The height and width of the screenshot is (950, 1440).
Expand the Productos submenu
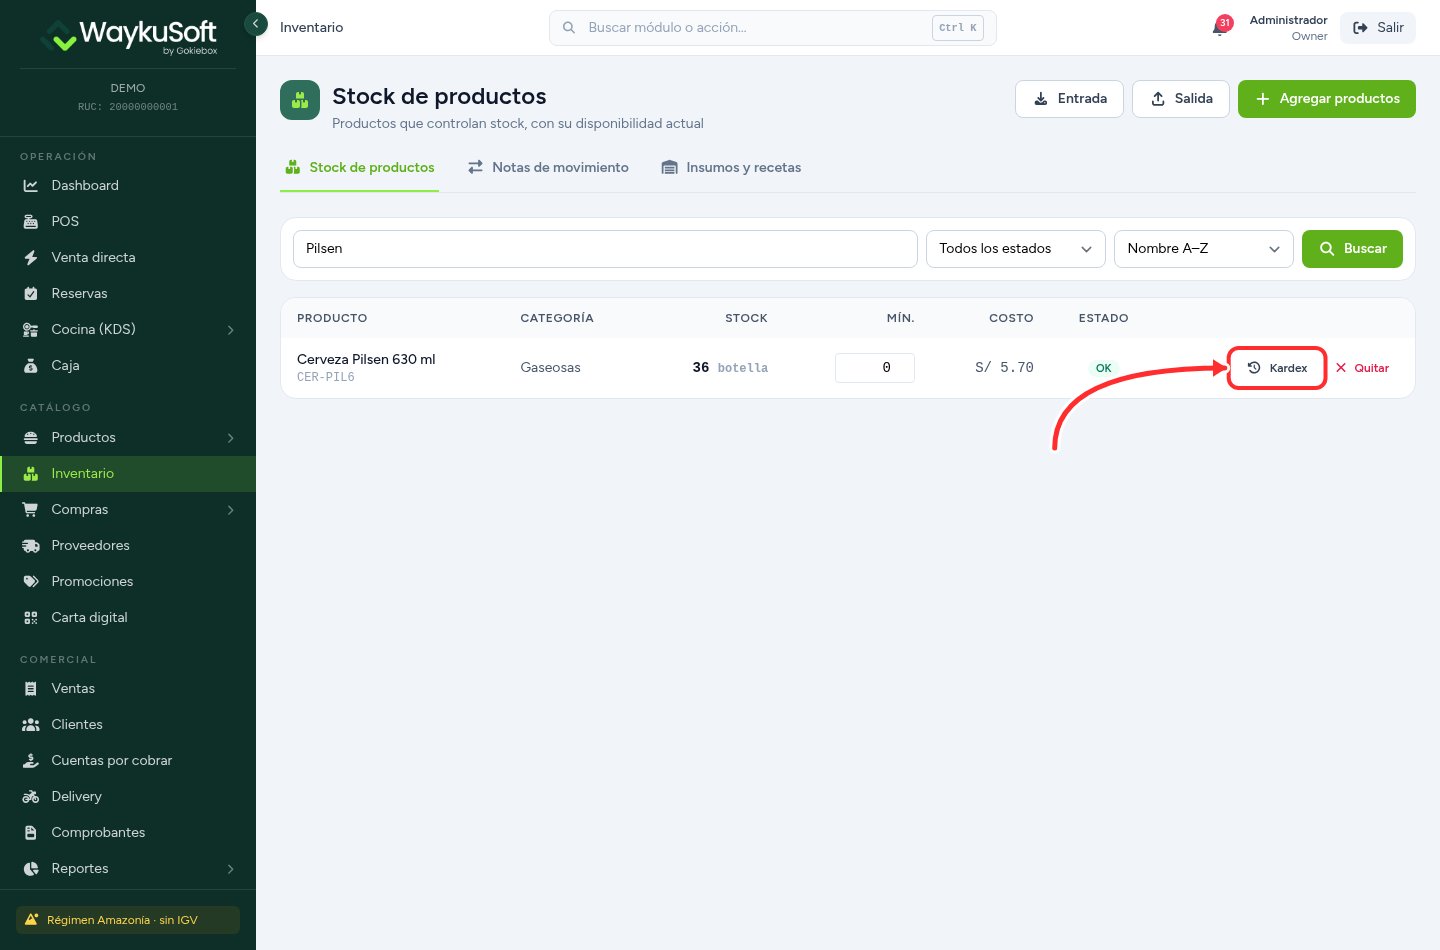tap(231, 437)
